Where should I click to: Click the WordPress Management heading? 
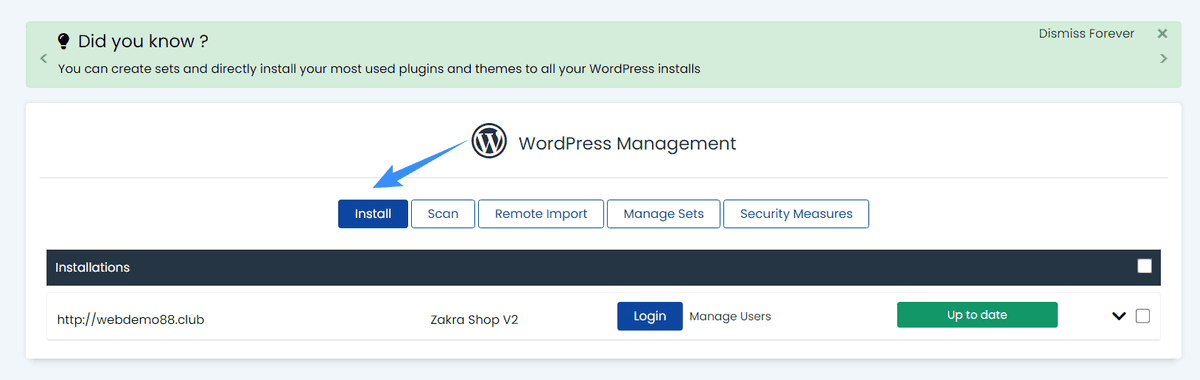pyautogui.click(x=627, y=143)
